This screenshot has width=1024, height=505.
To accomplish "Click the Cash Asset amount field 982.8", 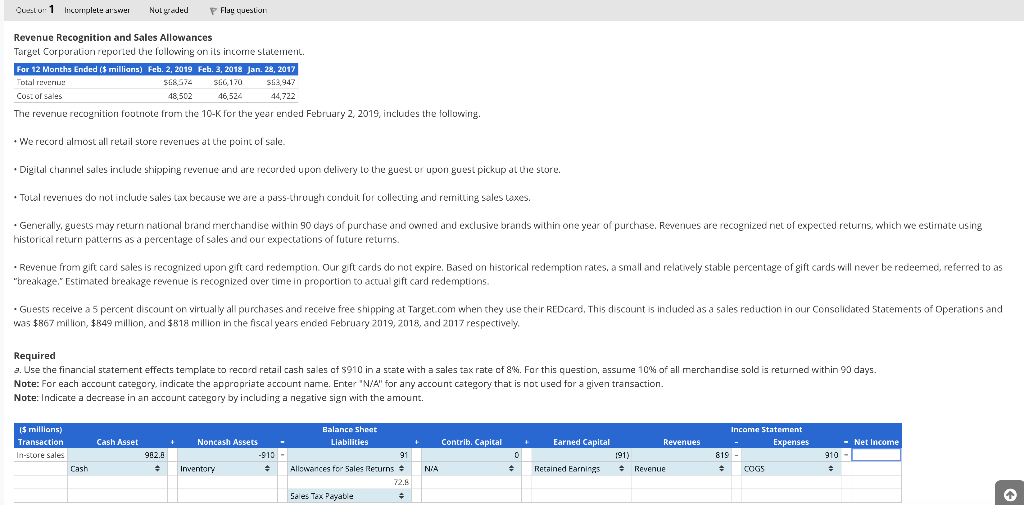I will pyautogui.click(x=117, y=454).
